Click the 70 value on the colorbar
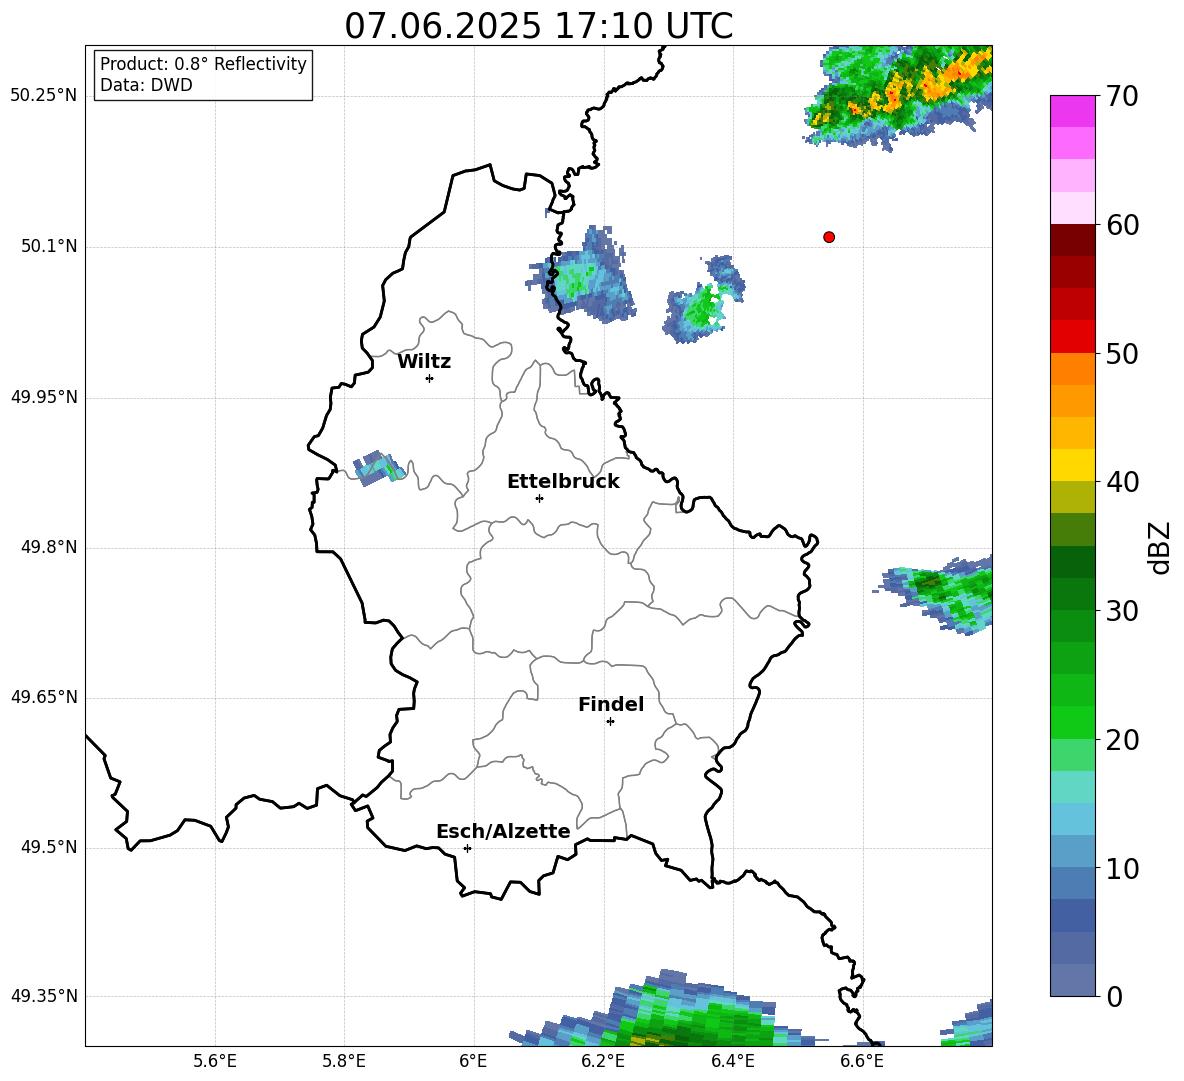The width and height of the screenshot is (1184, 1081). [1122, 97]
